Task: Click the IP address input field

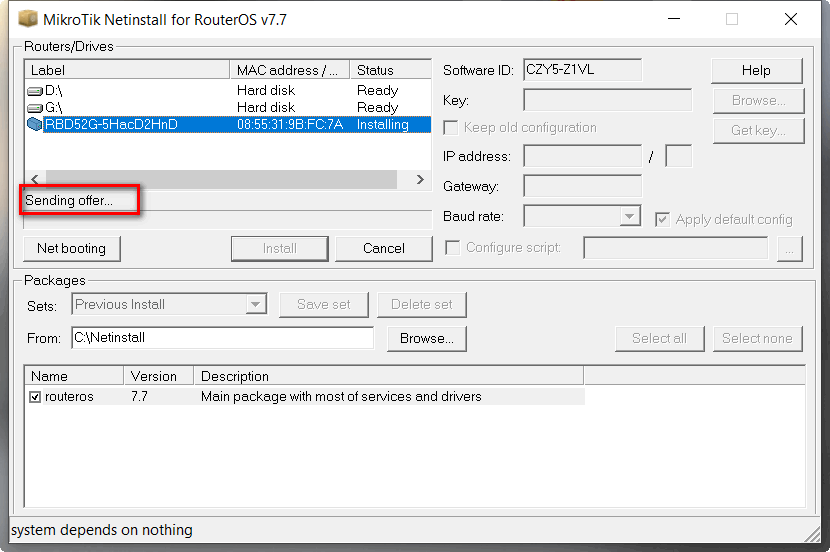Action: click(582, 156)
